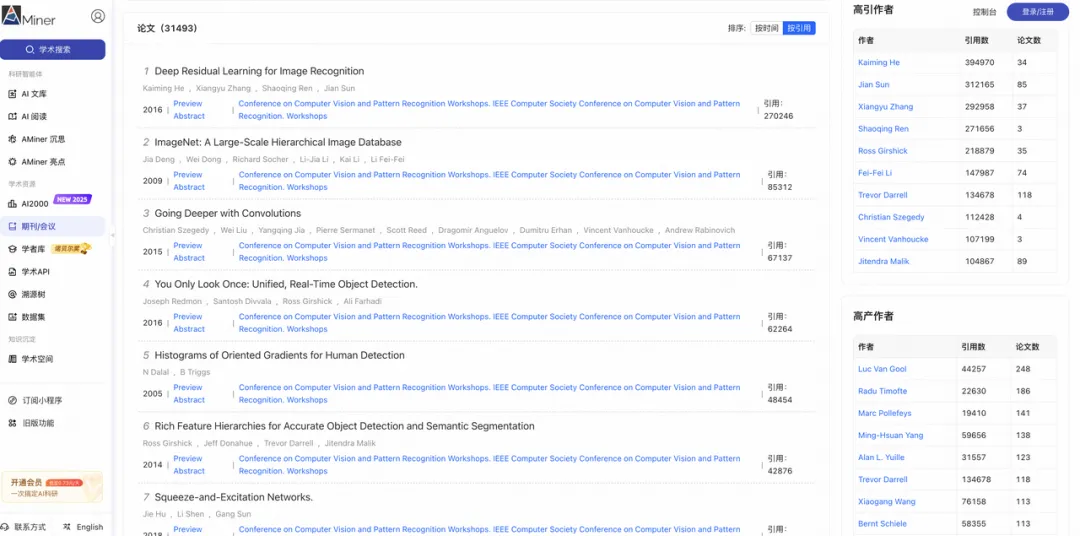
Task: Click the 学术空间 icon
Action: [x=13, y=359]
